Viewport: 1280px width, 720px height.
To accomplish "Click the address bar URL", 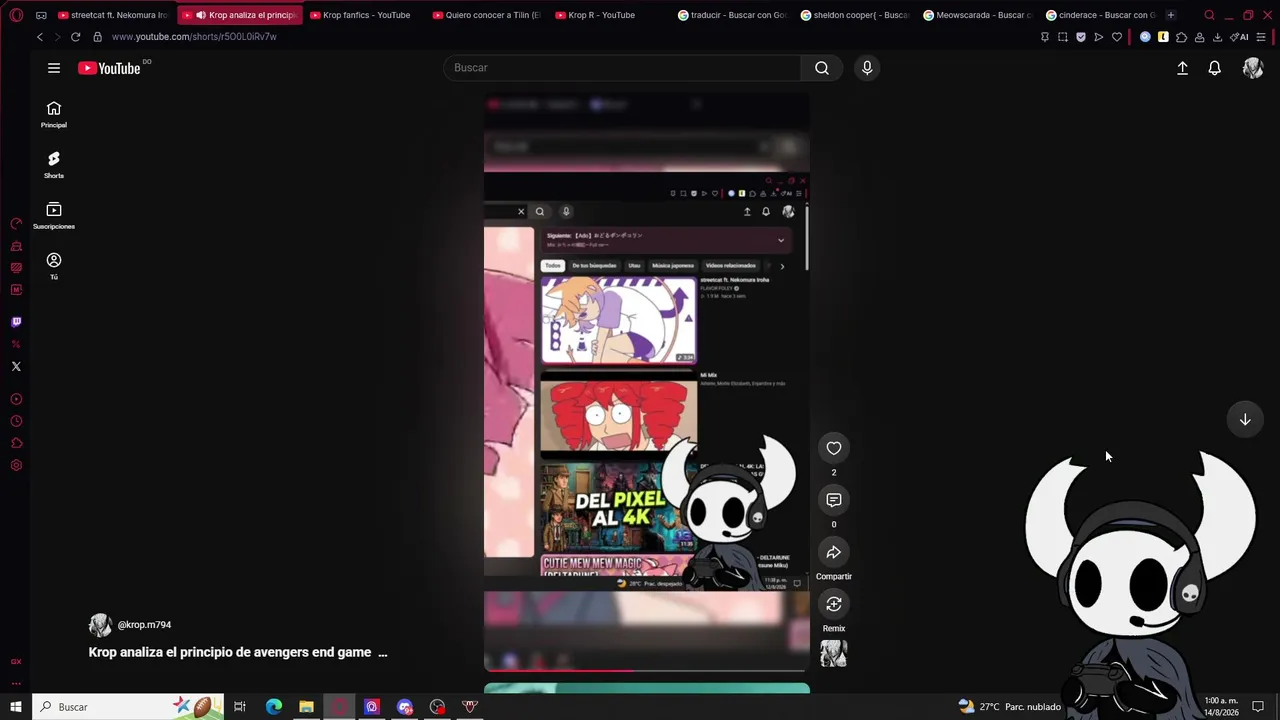I will [194, 37].
